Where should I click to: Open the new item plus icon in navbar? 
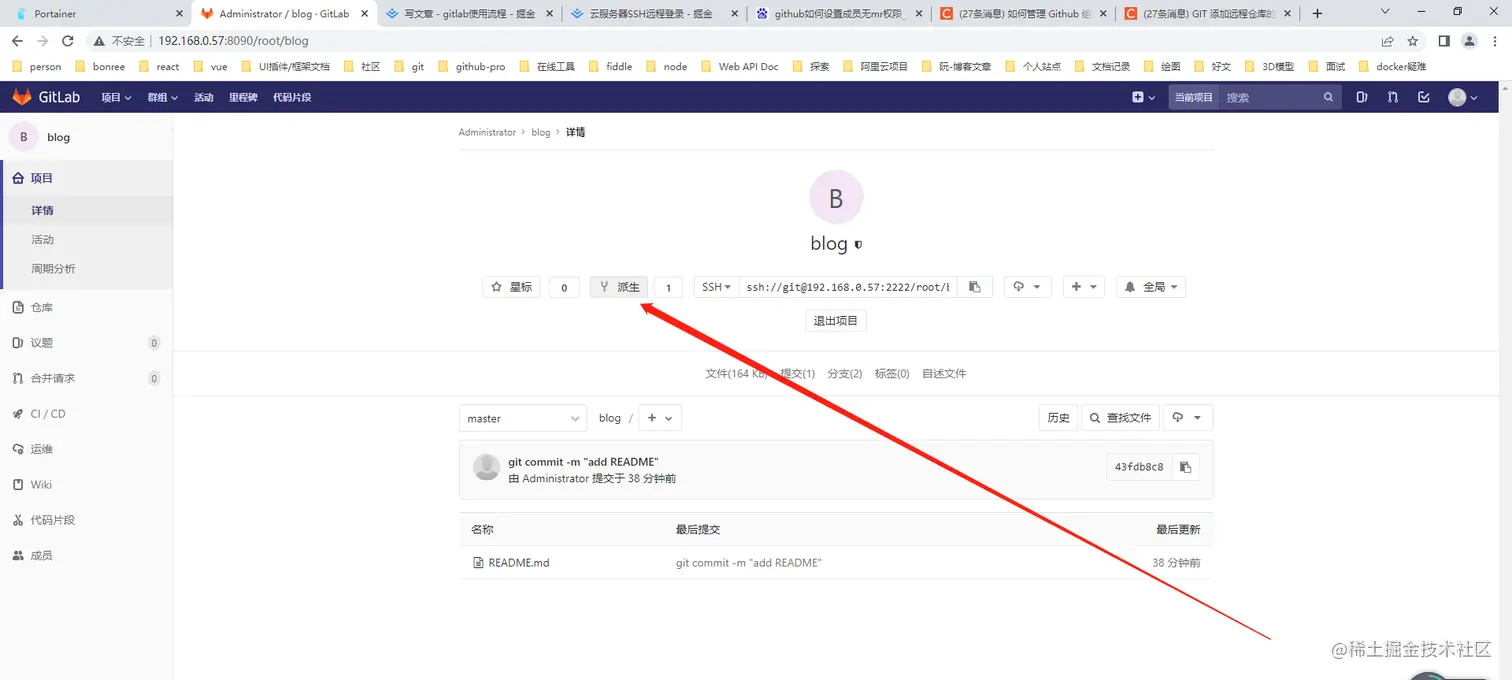[1143, 97]
